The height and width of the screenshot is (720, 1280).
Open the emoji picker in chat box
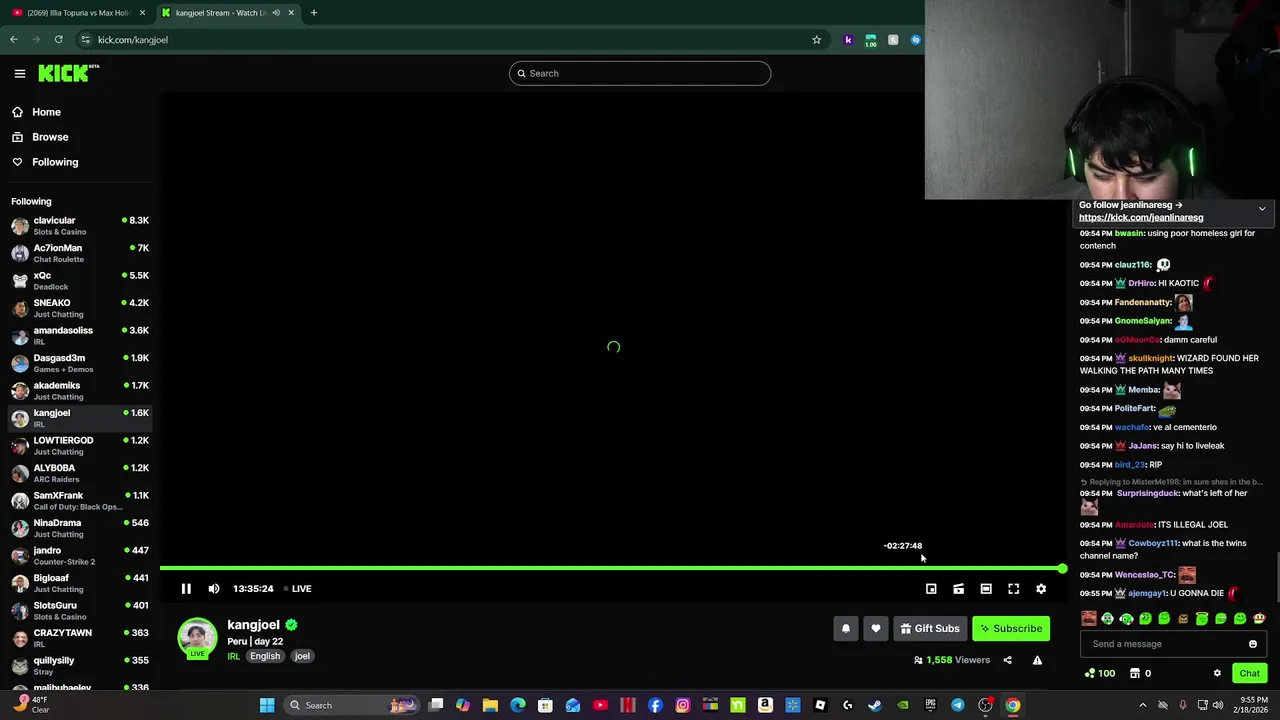(1253, 644)
